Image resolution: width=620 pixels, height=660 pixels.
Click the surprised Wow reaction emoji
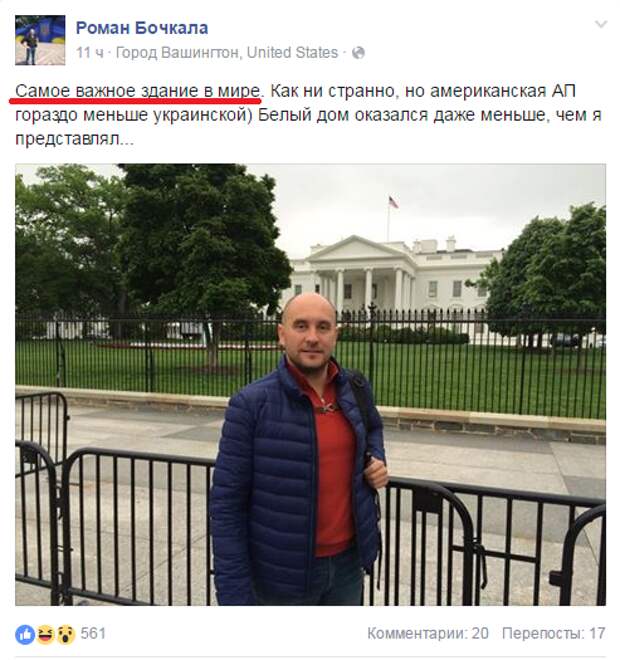click(x=65, y=634)
